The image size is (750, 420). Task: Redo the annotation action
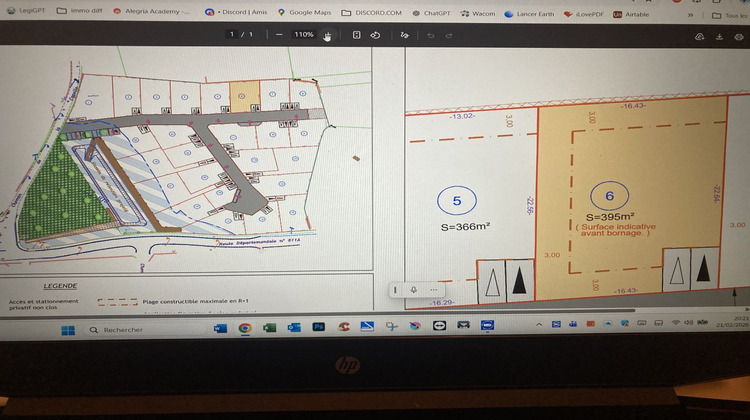[449, 34]
